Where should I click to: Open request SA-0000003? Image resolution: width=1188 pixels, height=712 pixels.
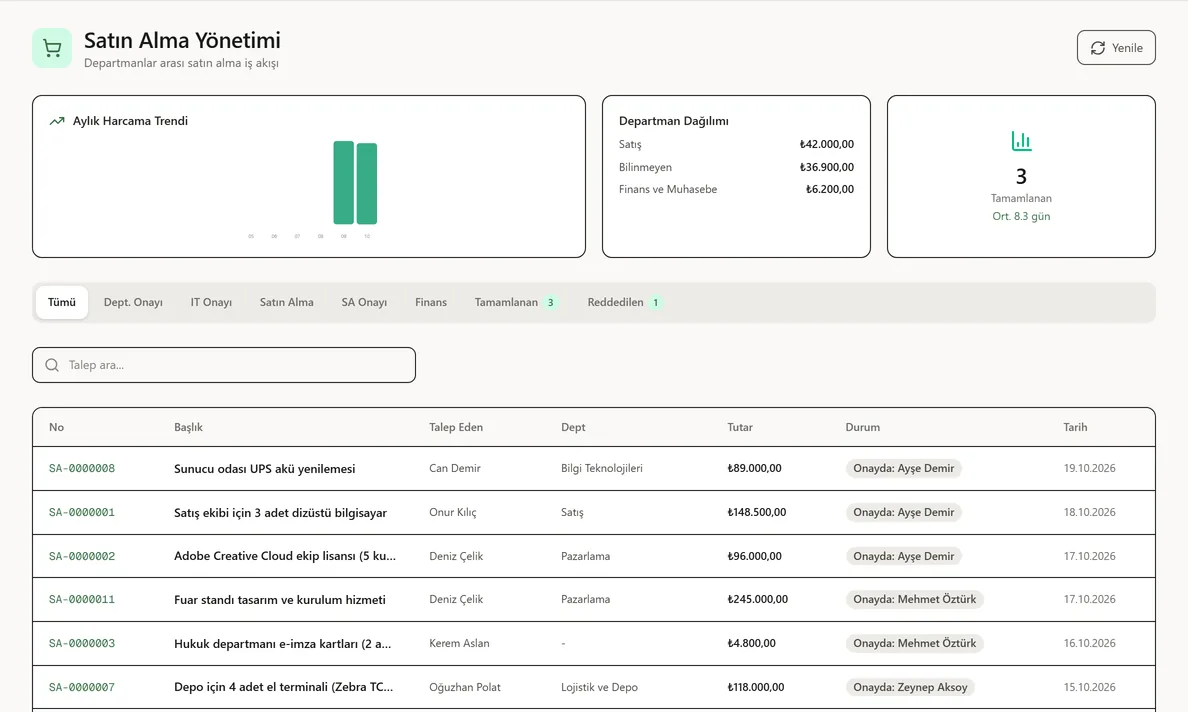click(x=82, y=643)
